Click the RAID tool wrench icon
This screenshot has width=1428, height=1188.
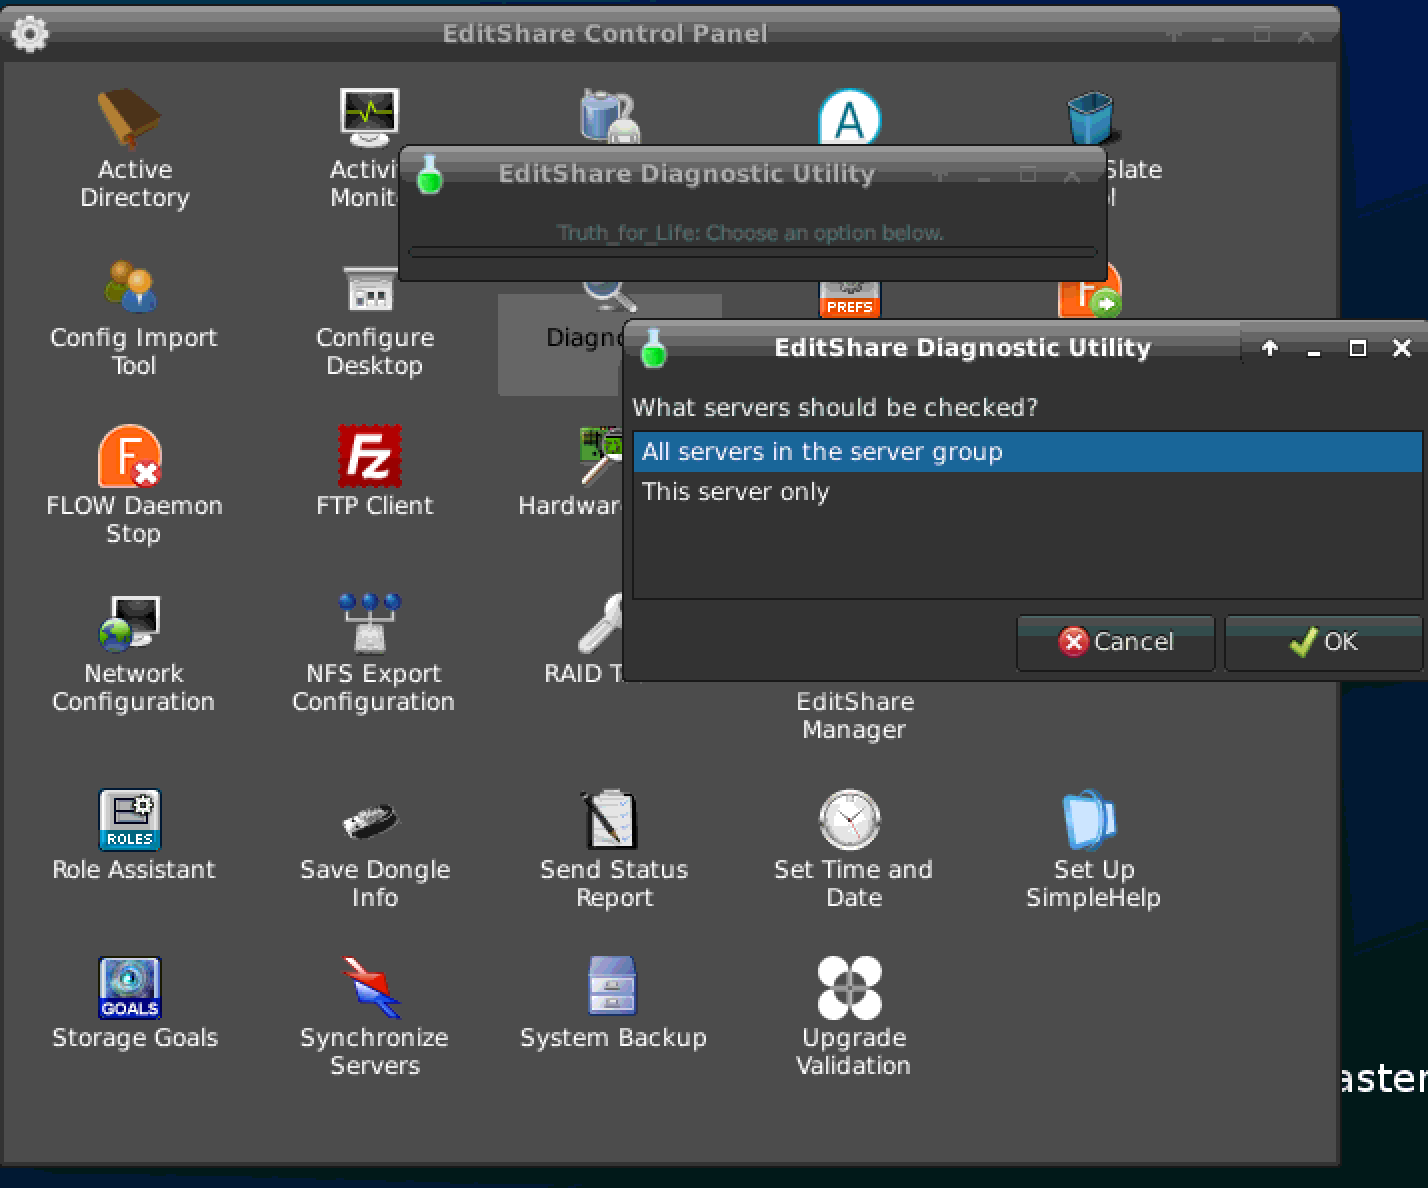point(600,623)
